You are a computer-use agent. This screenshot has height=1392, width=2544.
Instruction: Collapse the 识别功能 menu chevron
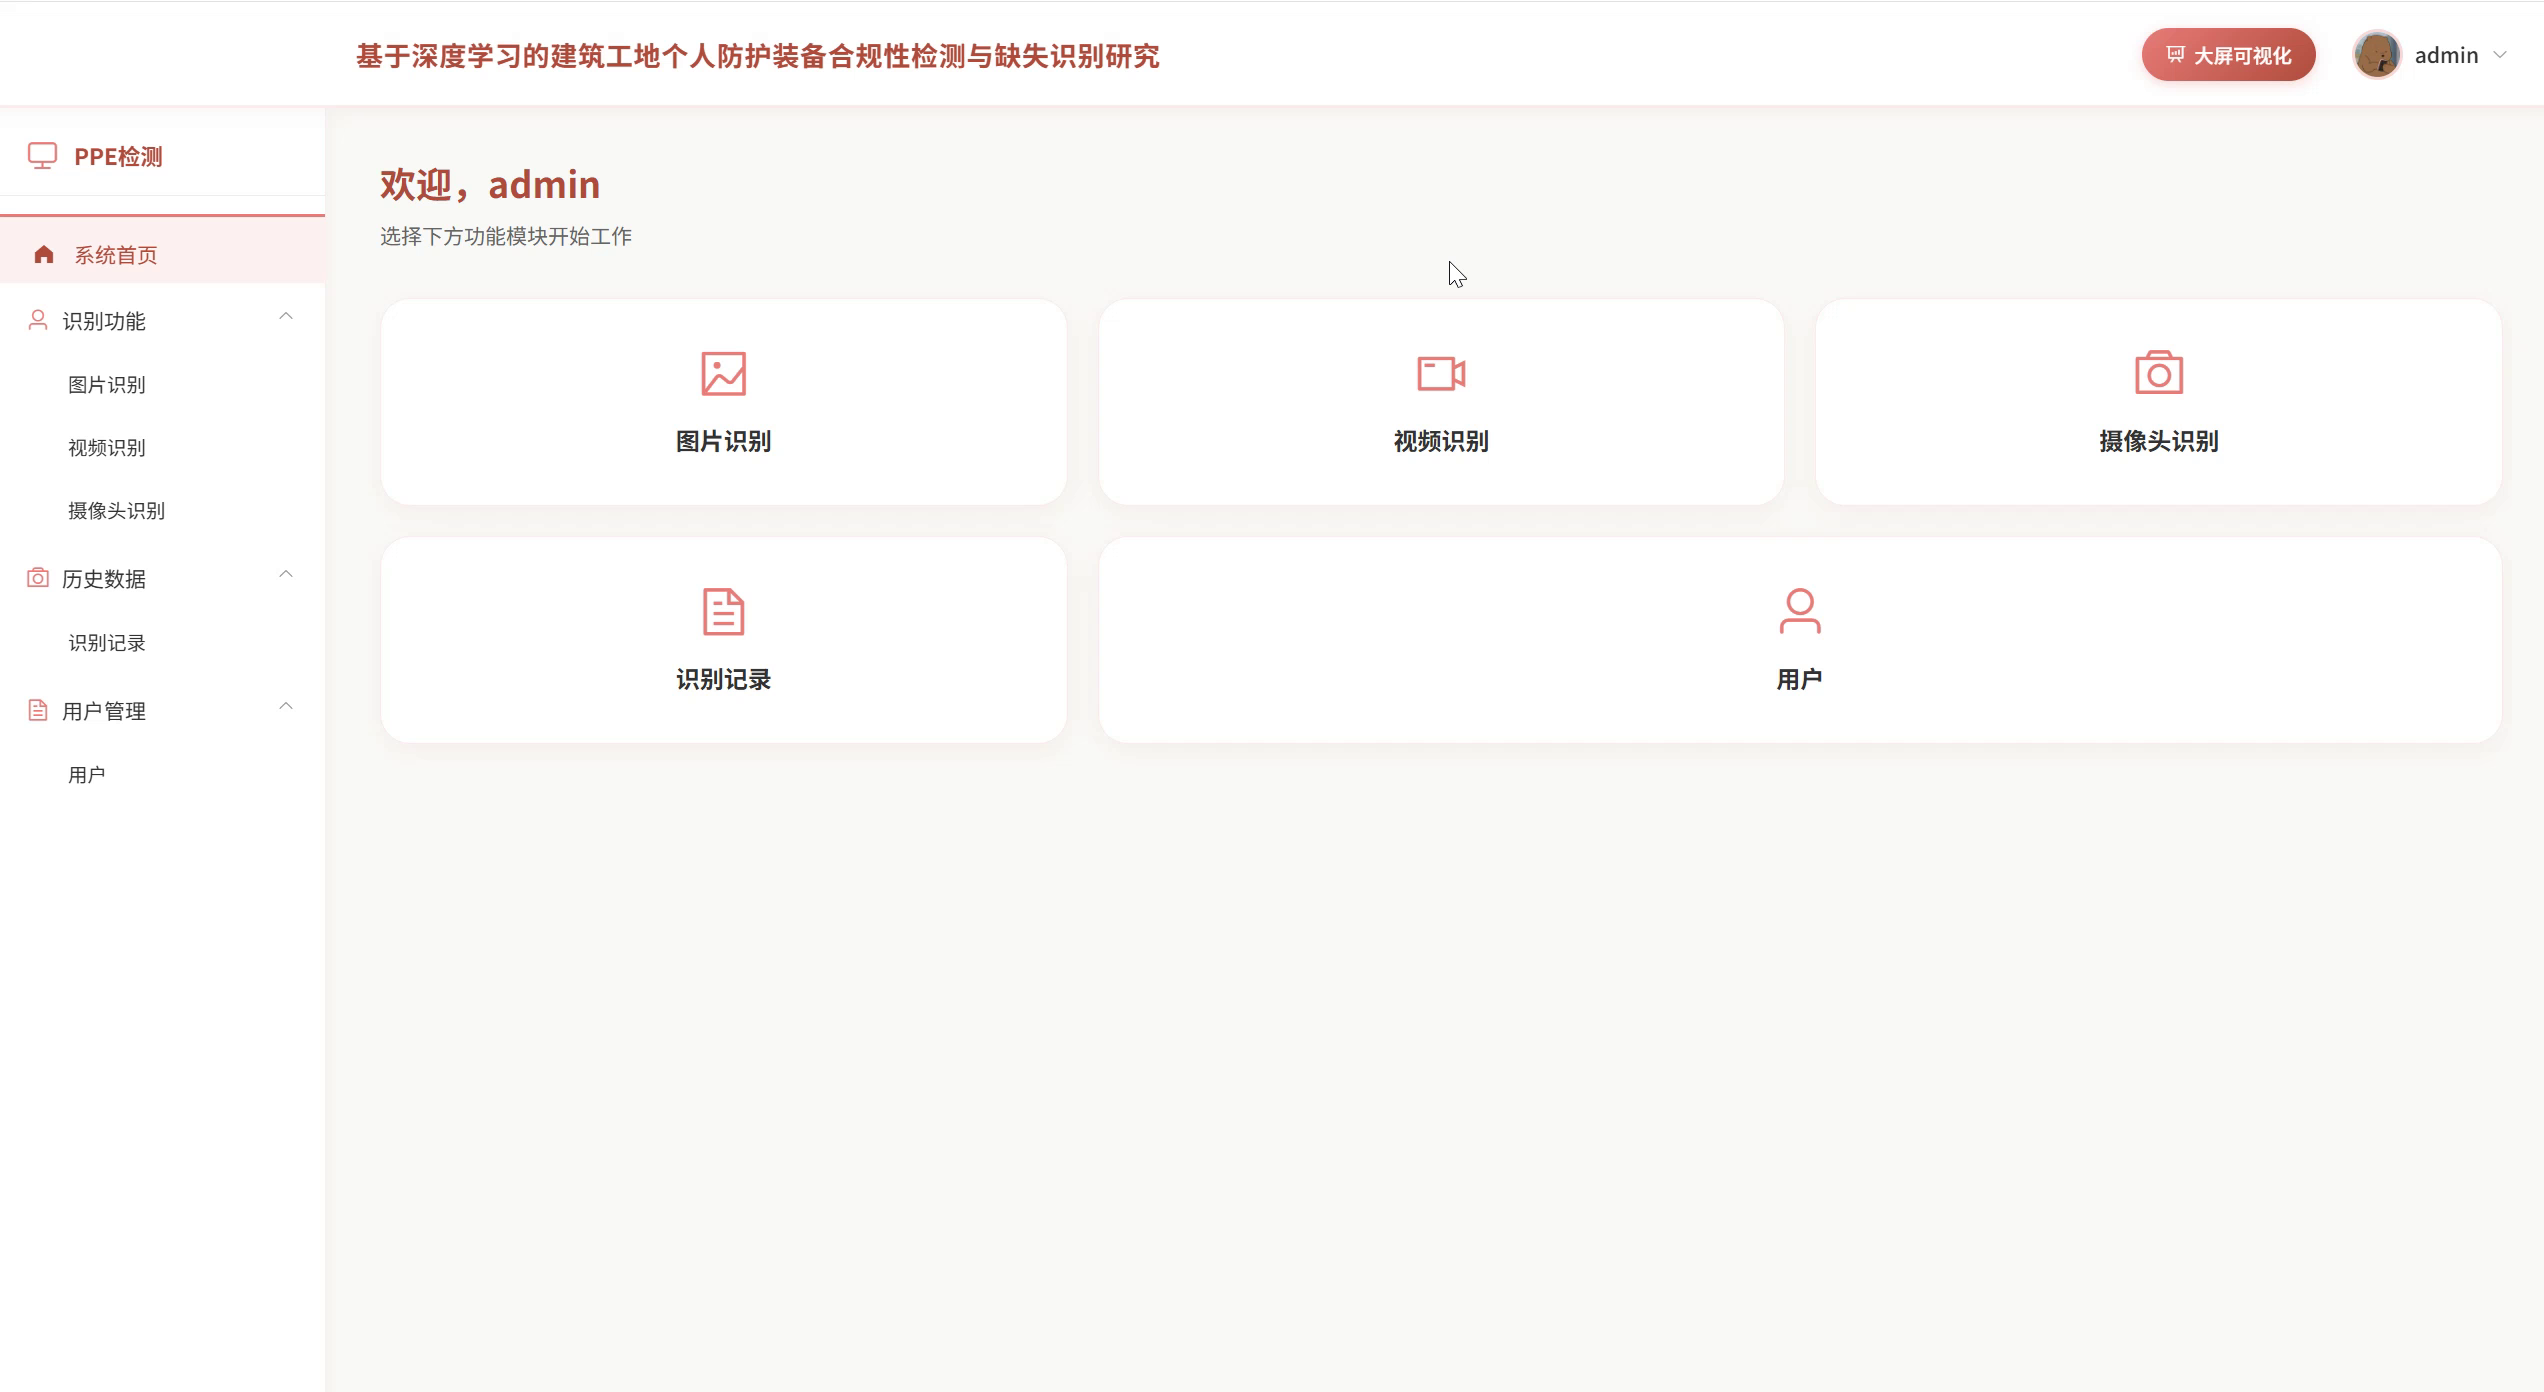click(x=286, y=317)
